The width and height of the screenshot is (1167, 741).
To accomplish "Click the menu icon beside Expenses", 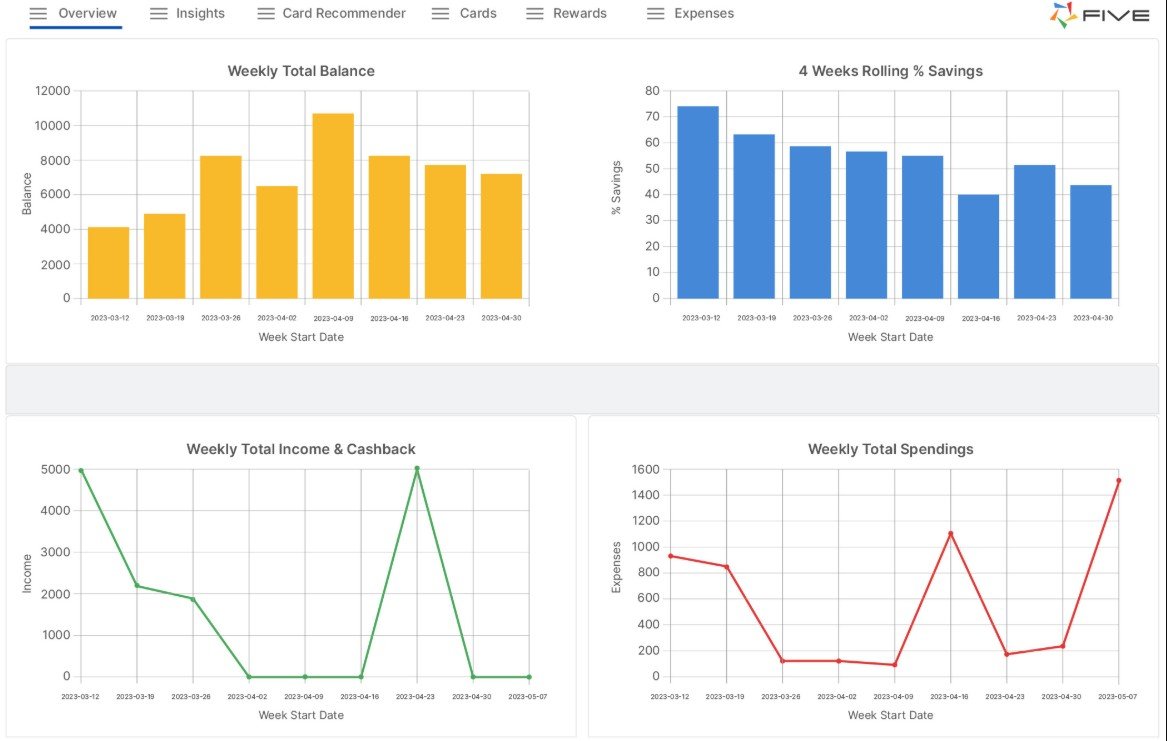I will (x=655, y=14).
